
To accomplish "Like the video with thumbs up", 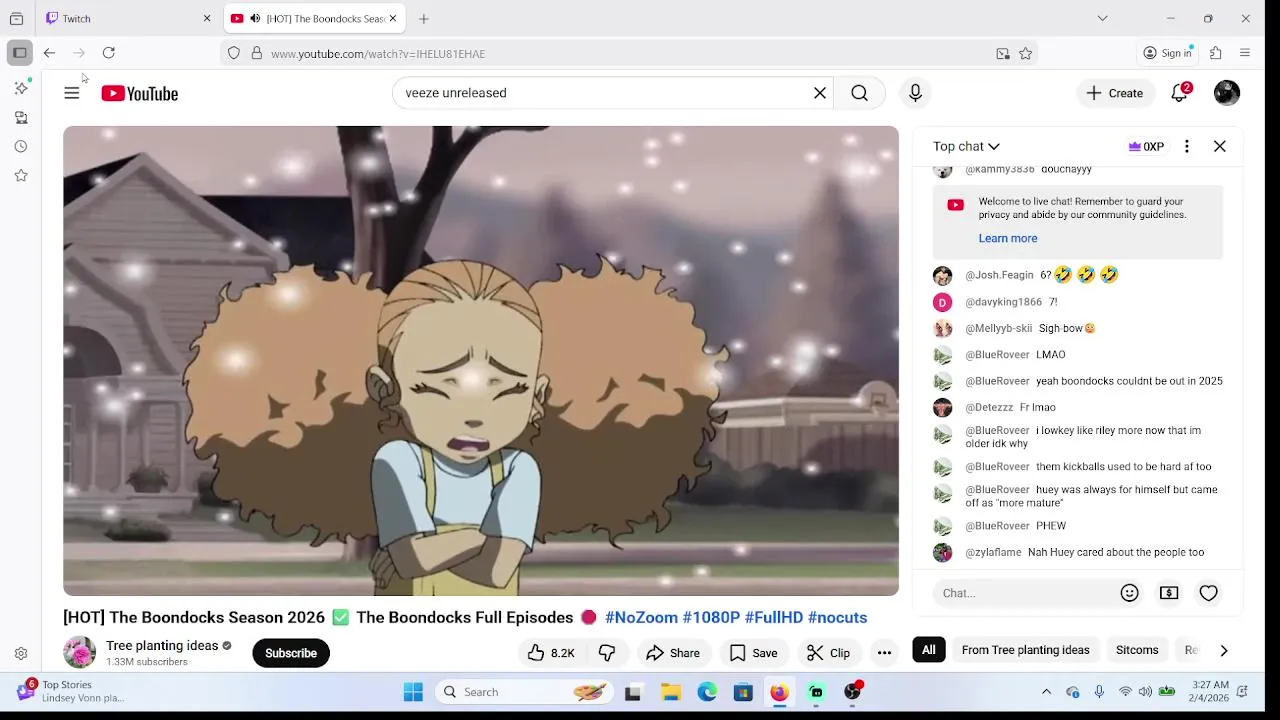I will coord(551,653).
